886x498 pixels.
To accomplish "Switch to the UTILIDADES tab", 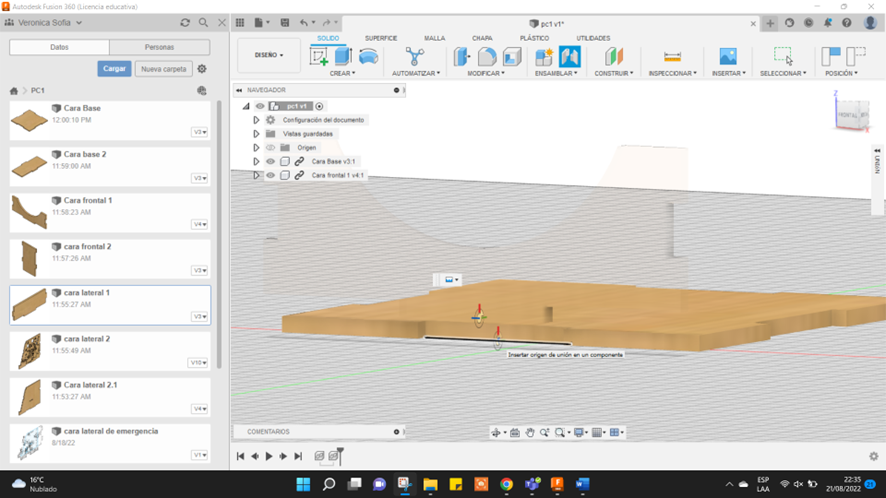I will (x=593, y=38).
